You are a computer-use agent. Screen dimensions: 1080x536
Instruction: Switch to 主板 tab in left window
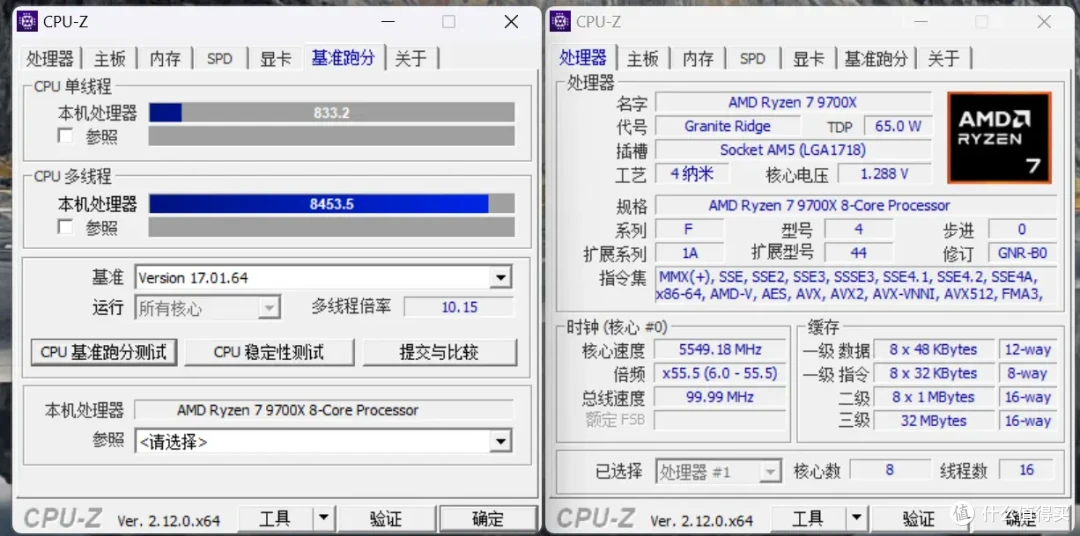pyautogui.click(x=110, y=59)
